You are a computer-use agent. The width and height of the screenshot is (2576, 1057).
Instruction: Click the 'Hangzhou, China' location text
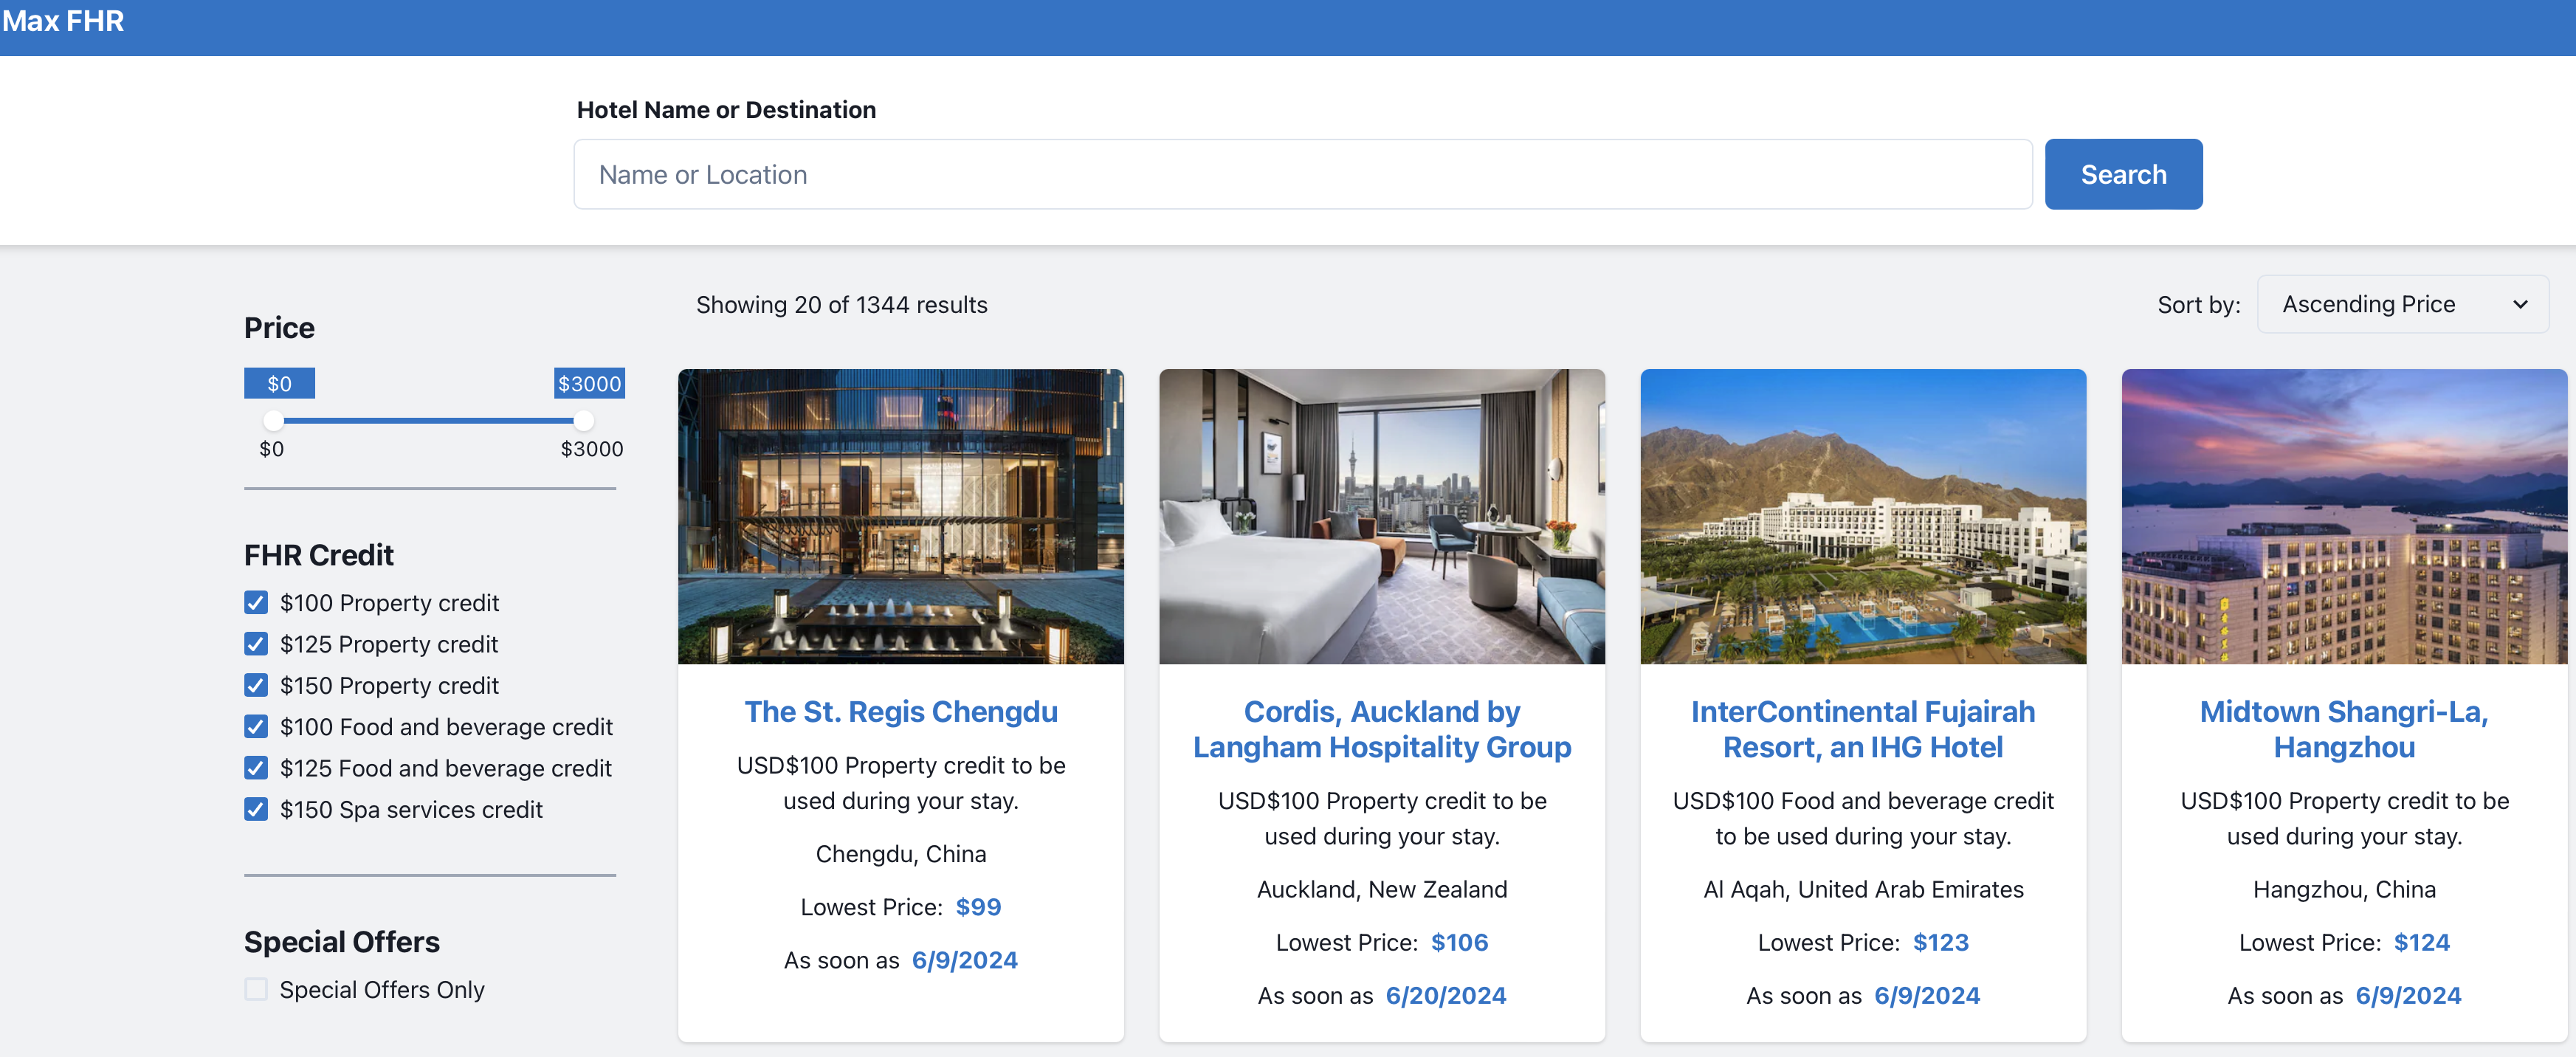click(2343, 889)
